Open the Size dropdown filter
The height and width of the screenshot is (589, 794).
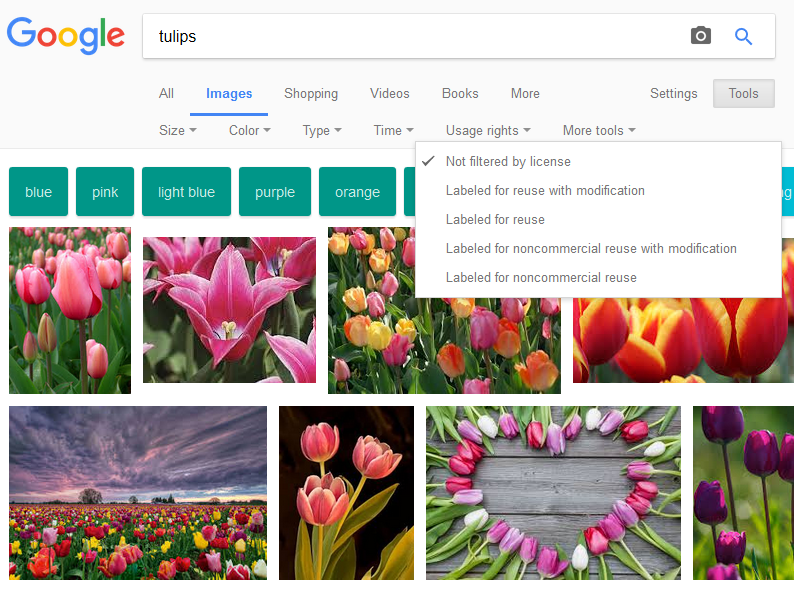(x=178, y=130)
